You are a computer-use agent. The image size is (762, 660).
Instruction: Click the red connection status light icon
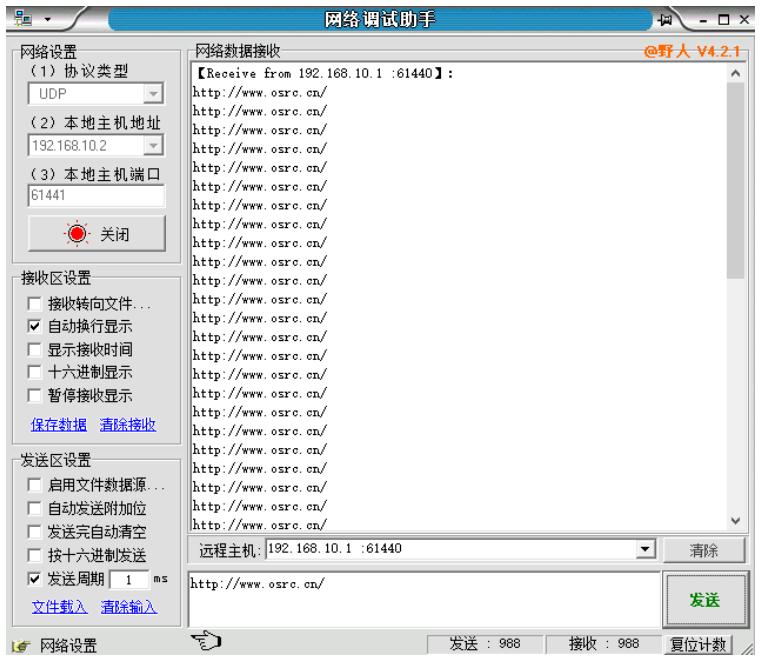tap(77, 234)
